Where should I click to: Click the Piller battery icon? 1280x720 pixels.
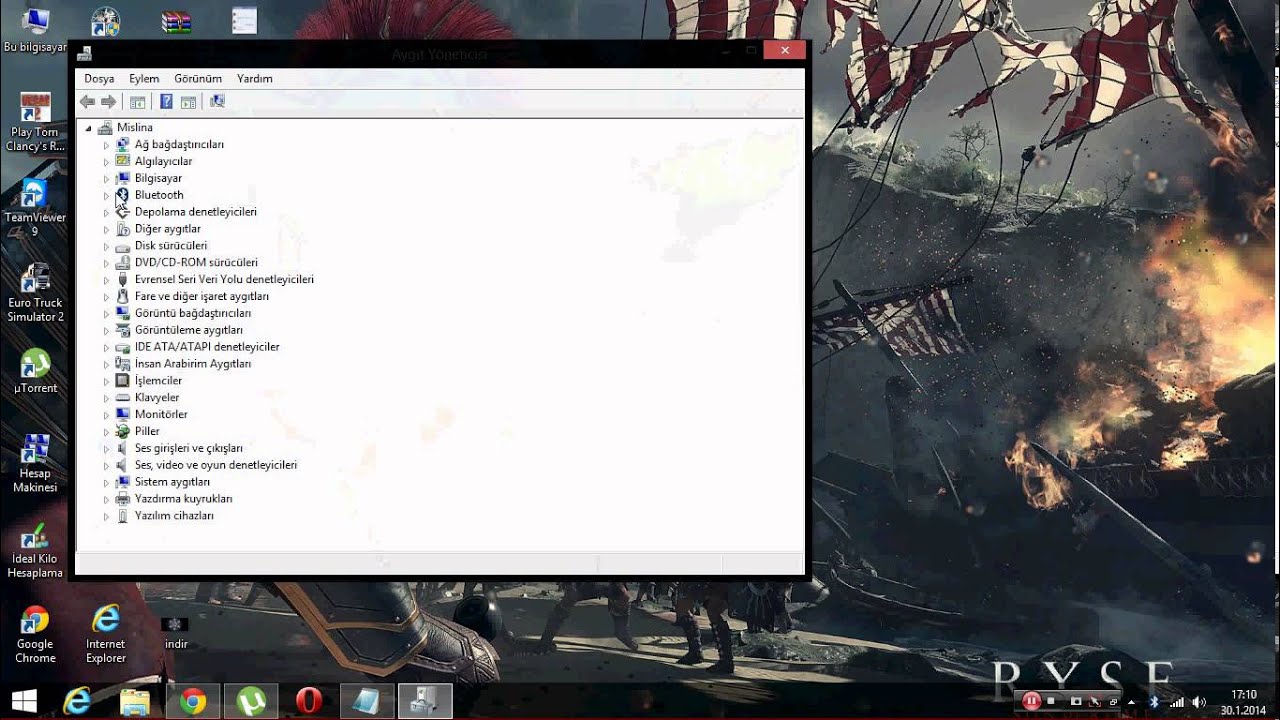click(122, 431)
